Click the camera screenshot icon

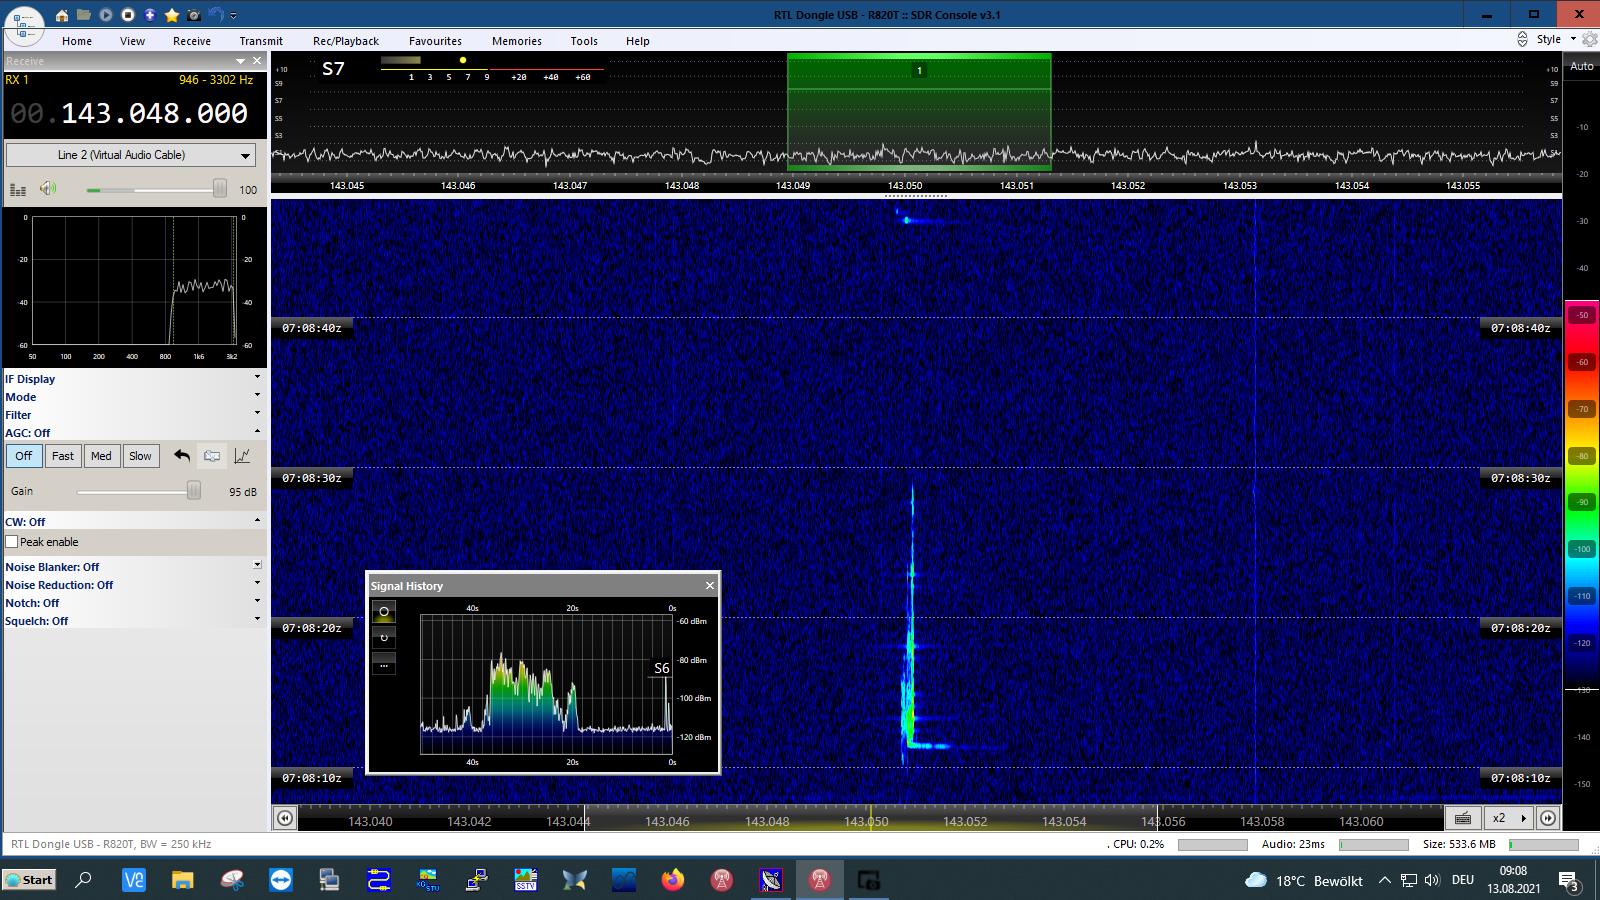click(x=194, y=15)
